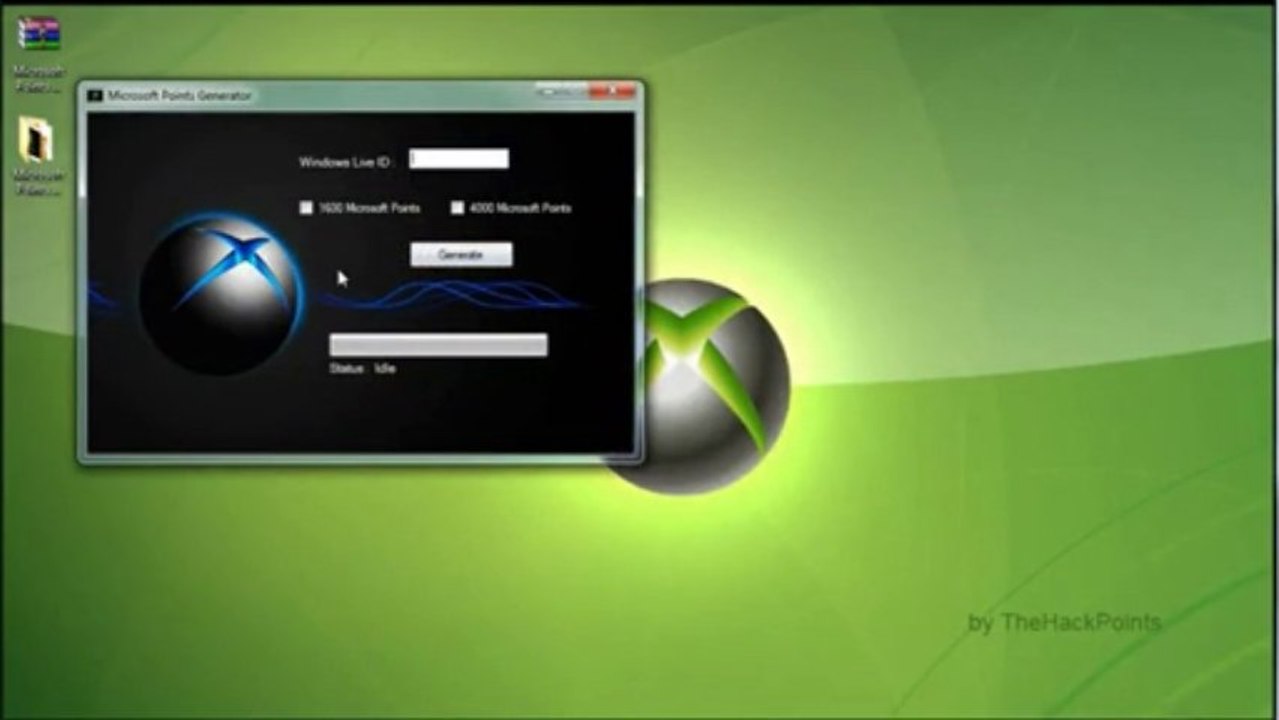
Task: Click the blue Xbox orb logo in the generator
Action: click(x=220, y=294)
